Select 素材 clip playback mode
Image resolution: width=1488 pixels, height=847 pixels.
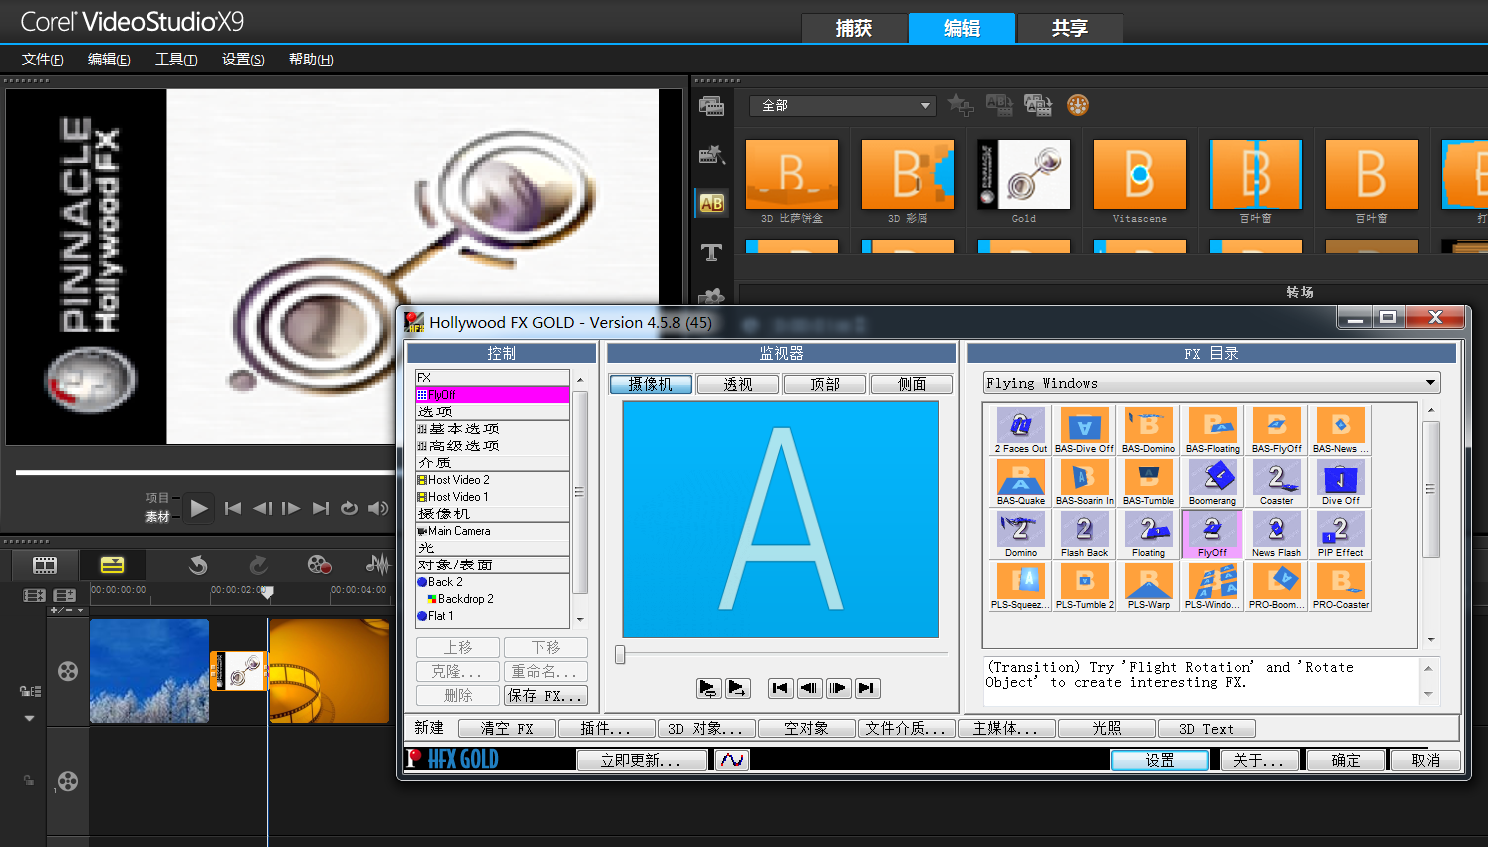click(157, 517)
